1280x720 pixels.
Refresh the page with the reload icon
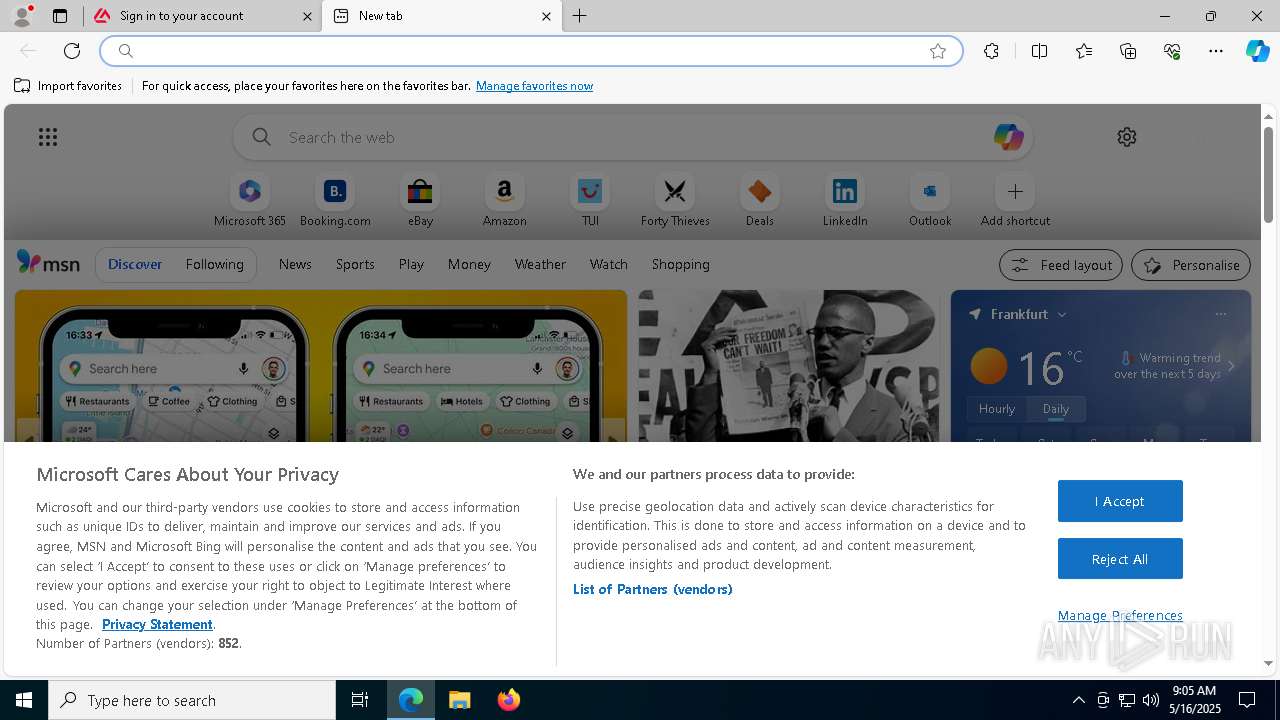tap(72, 51)
